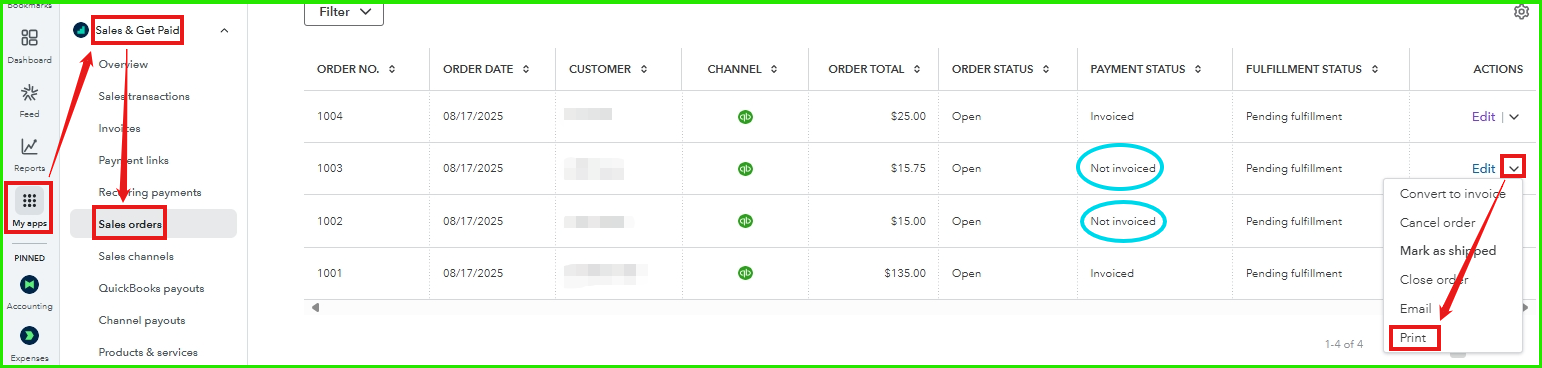The image size is (1542, 368).
Task: Click the QuickBooks channel icon for order 1004
Action: [x=745, y=116]
